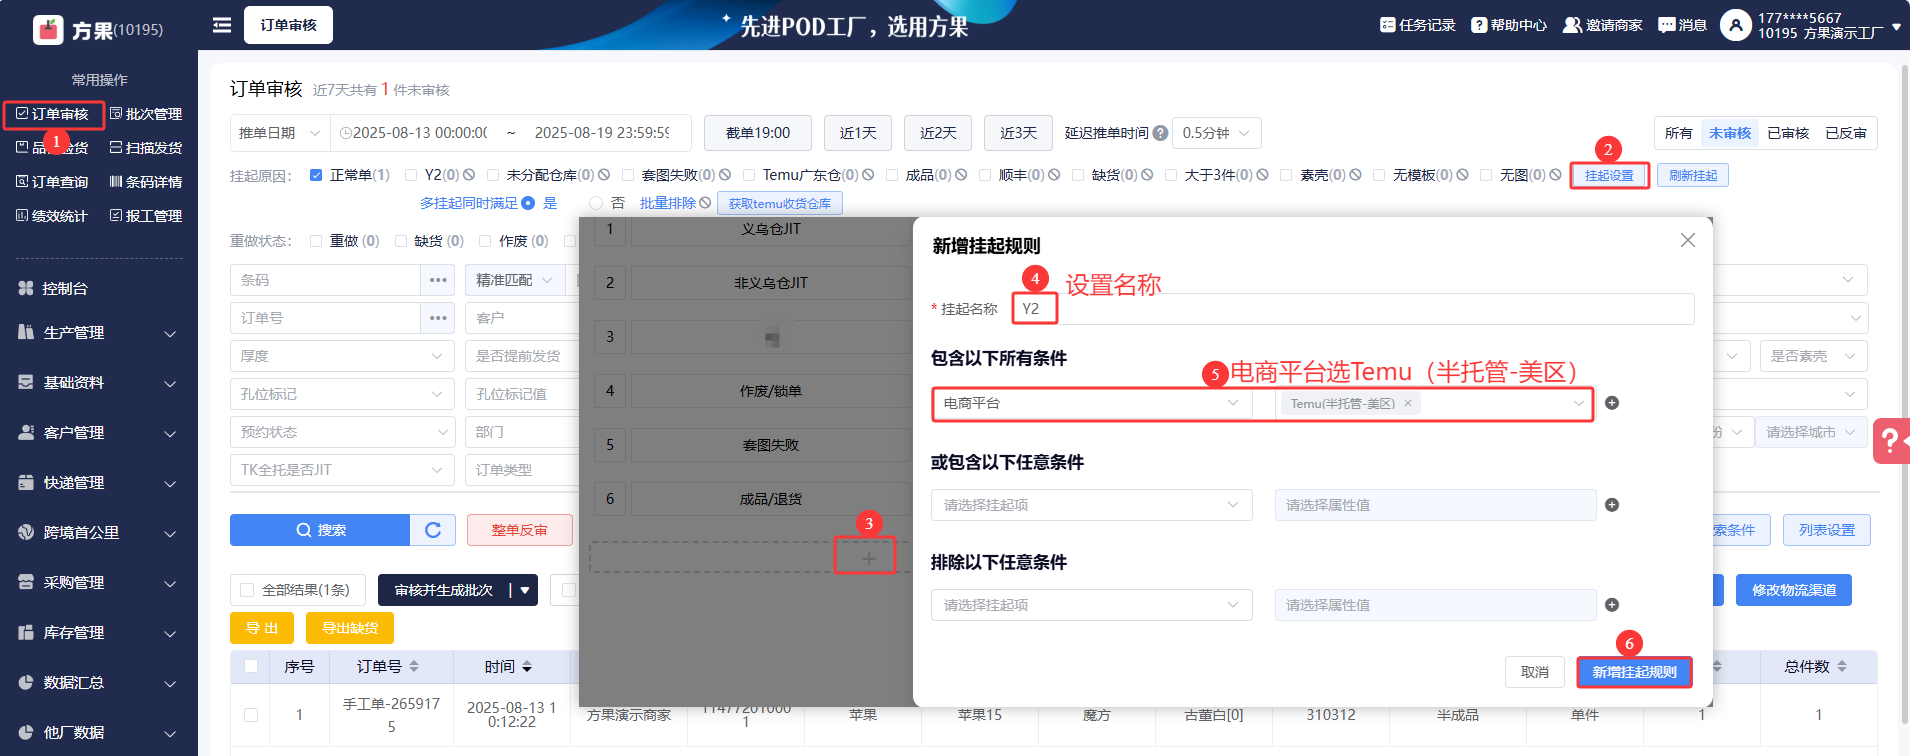
Task: Open the 孔位标记 dropdown
Action: click(x=342, y=394)
